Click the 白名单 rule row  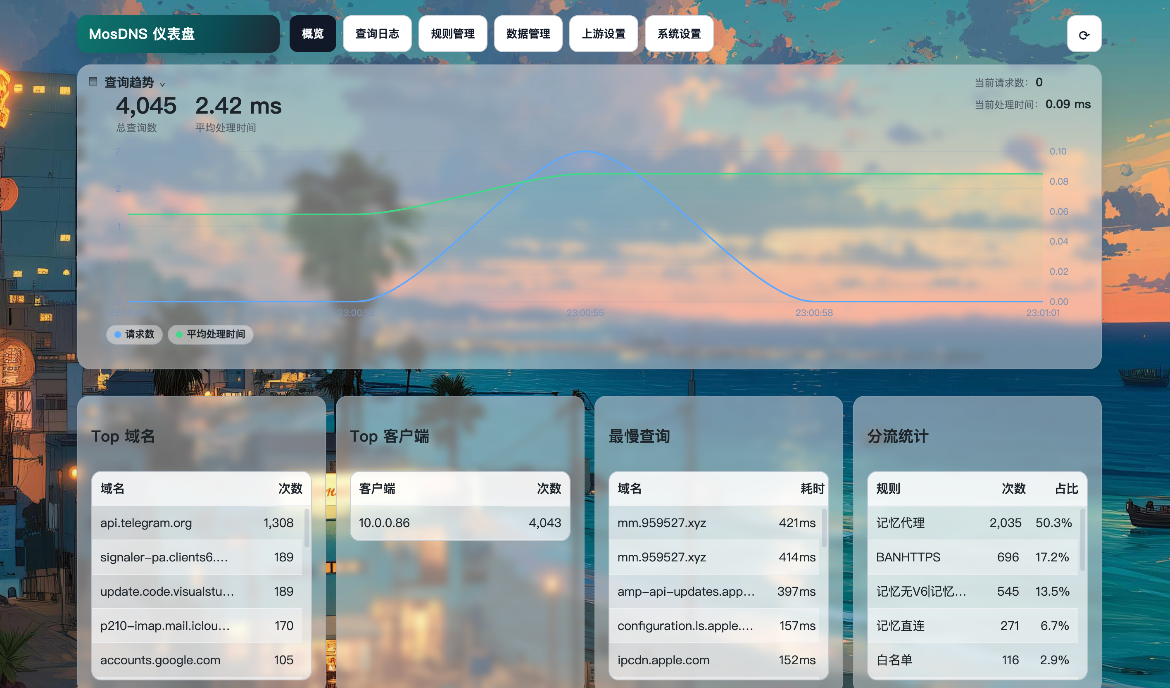tap(974, 660)
